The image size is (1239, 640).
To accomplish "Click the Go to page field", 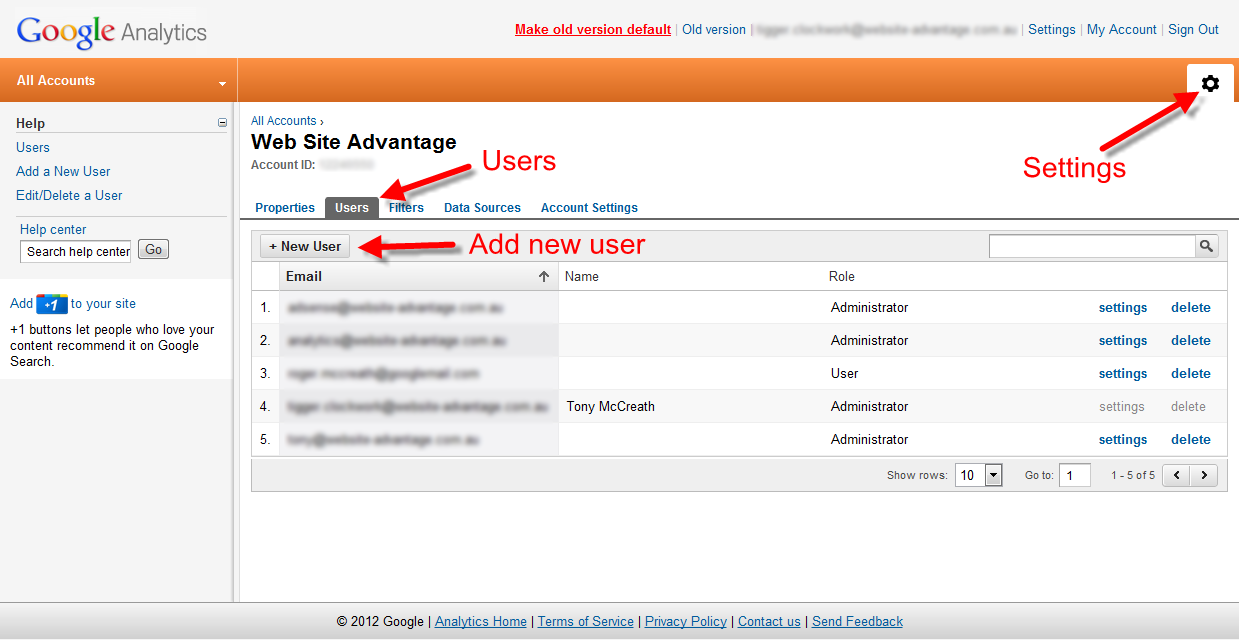I will [x=1075, y=475].
